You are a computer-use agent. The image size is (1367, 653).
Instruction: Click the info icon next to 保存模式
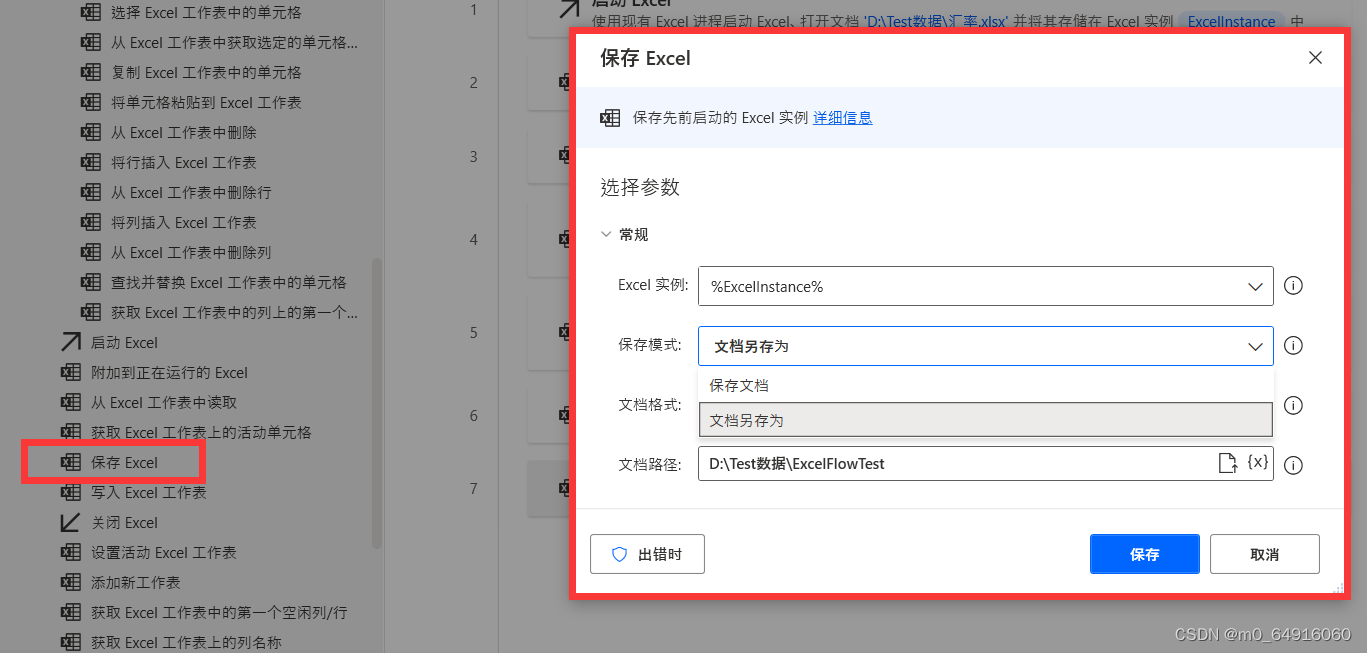point(1293,345)
